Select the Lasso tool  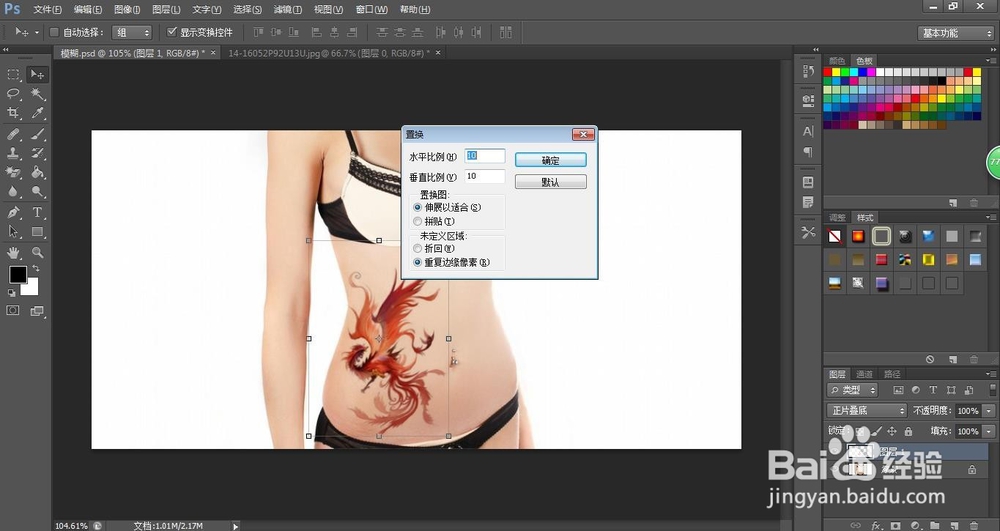[x=13, y=94]
